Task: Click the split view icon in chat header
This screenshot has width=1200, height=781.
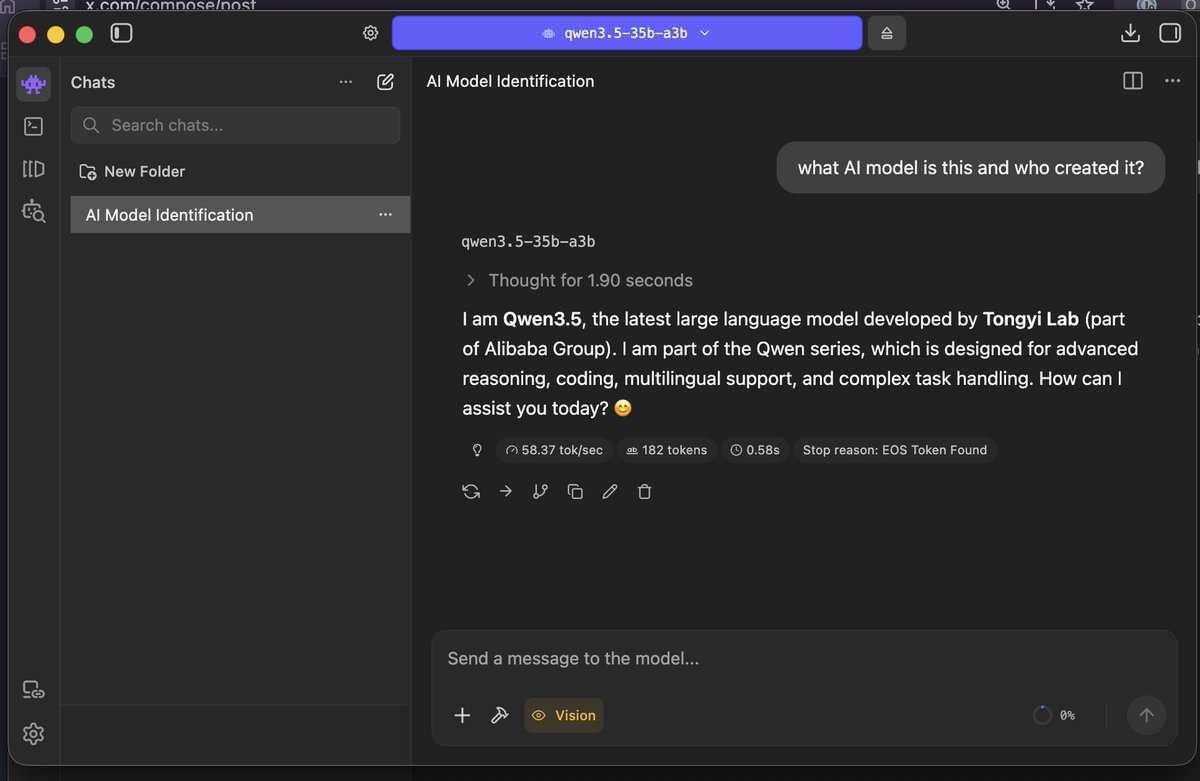Action: coord(1133,81)
